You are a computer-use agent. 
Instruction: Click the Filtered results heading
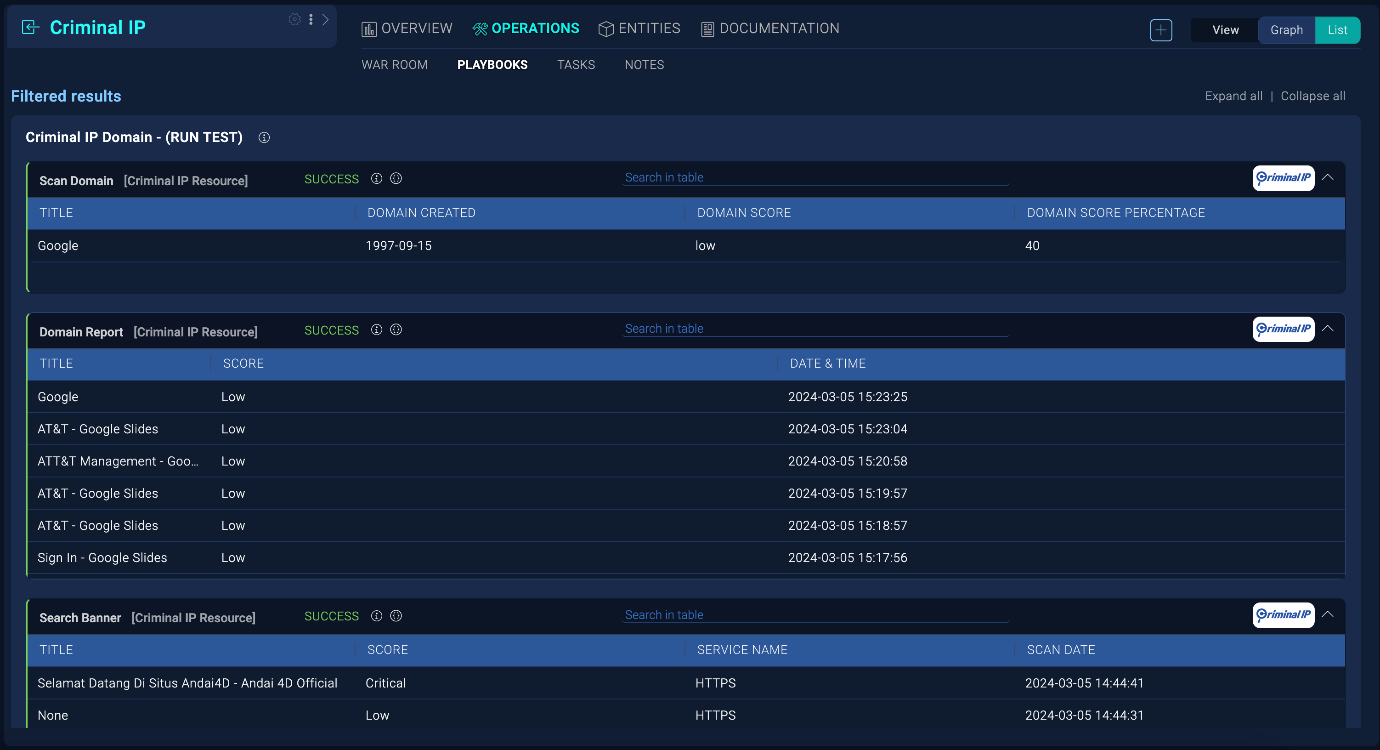point(66,96)
